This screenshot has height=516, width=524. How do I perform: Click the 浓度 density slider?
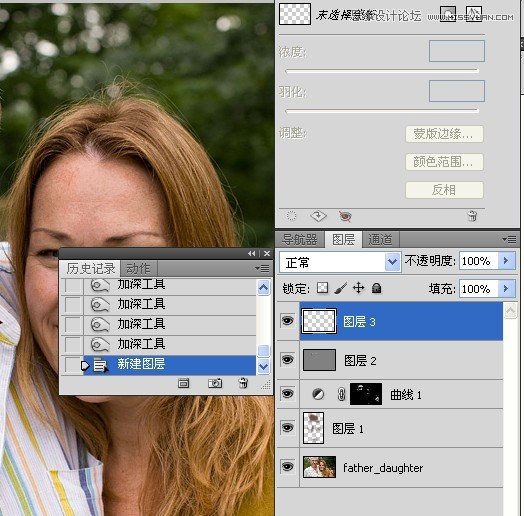[382, 71]
